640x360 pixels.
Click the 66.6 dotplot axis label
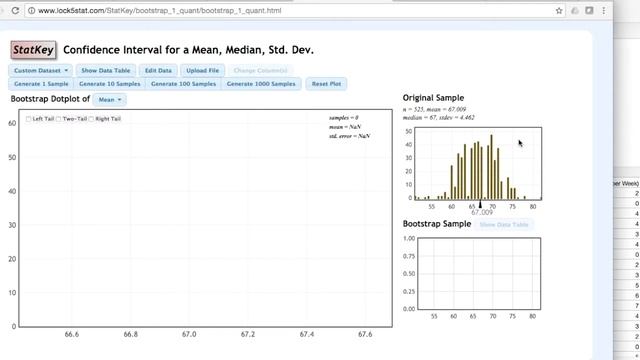(x=71, y=334)
